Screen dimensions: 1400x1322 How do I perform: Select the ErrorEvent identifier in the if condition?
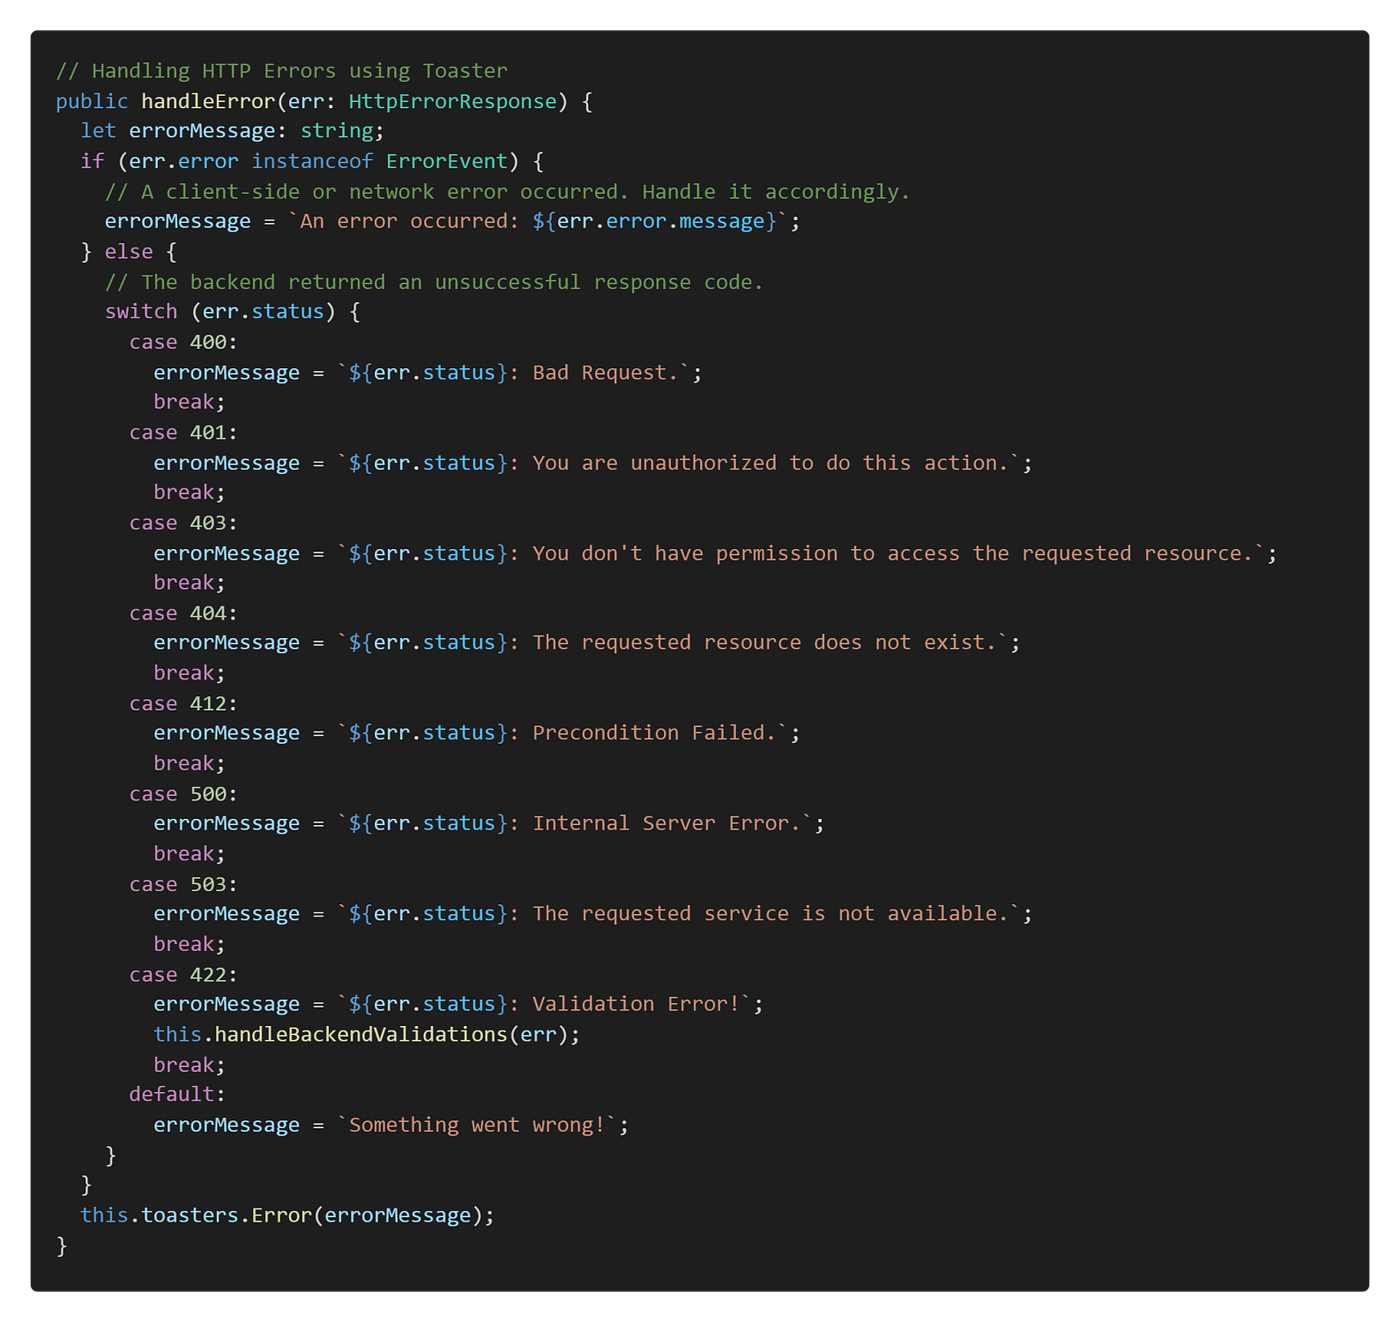(446, 160)
